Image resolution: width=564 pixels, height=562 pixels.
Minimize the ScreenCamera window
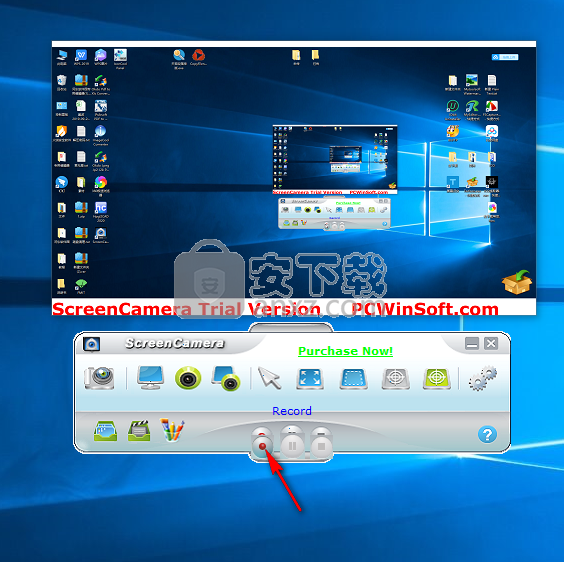(472, 344)
